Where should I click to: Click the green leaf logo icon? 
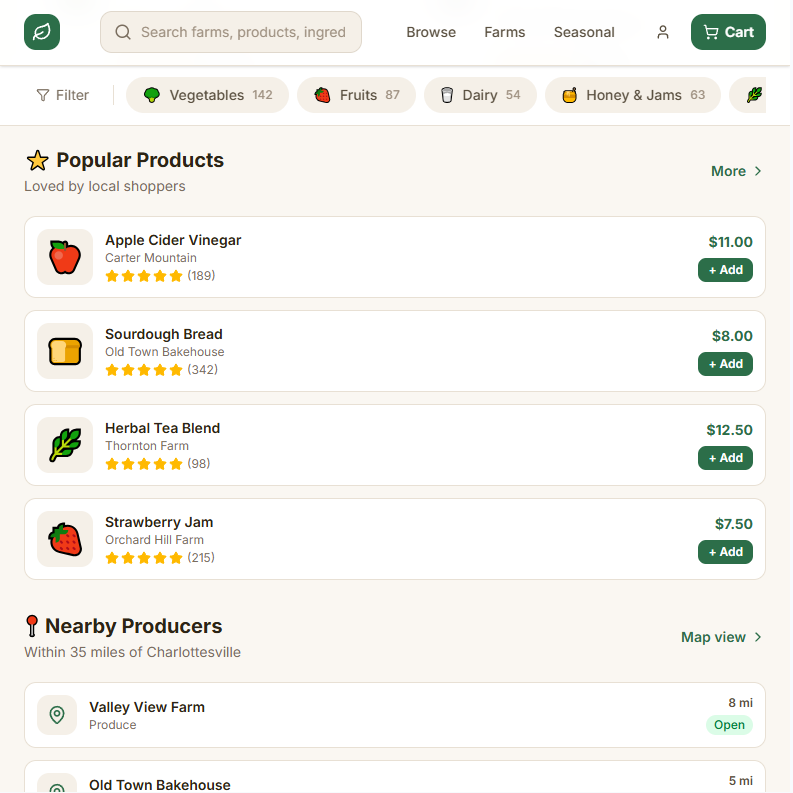pos(42,32)
